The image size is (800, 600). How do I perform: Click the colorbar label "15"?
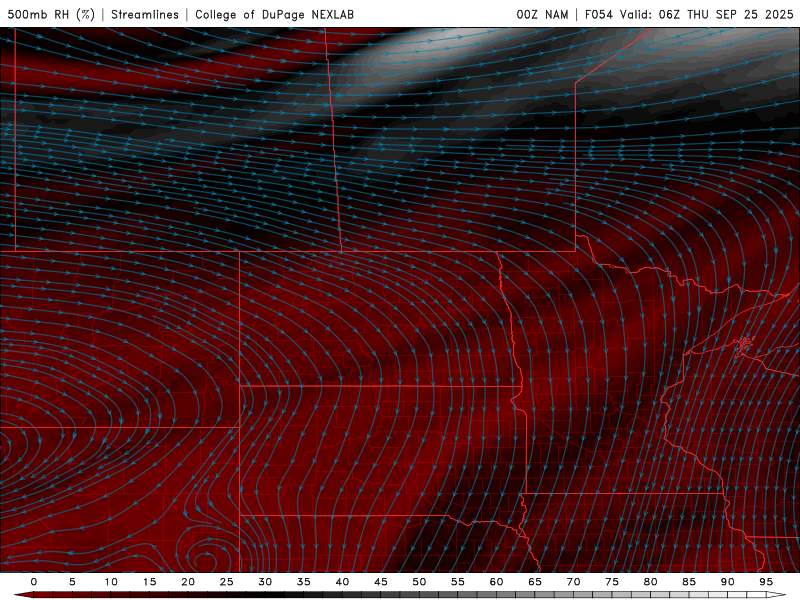click(149, 582)
